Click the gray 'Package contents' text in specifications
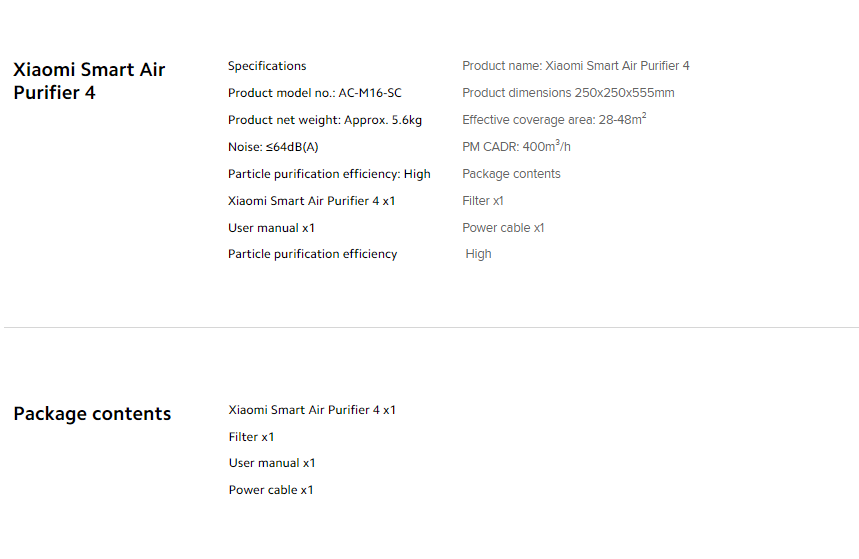 point(511,174)
